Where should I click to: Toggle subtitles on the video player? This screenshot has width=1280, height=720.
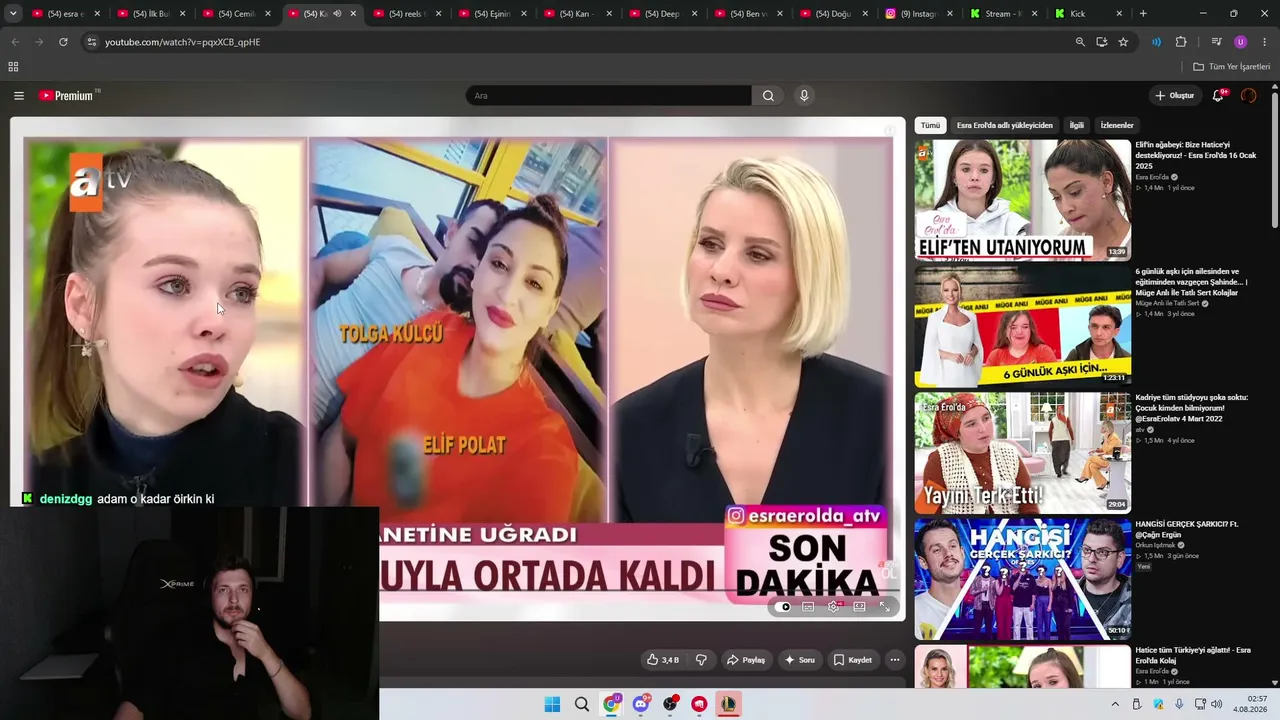pyautogui.click(x=808, y=607)
